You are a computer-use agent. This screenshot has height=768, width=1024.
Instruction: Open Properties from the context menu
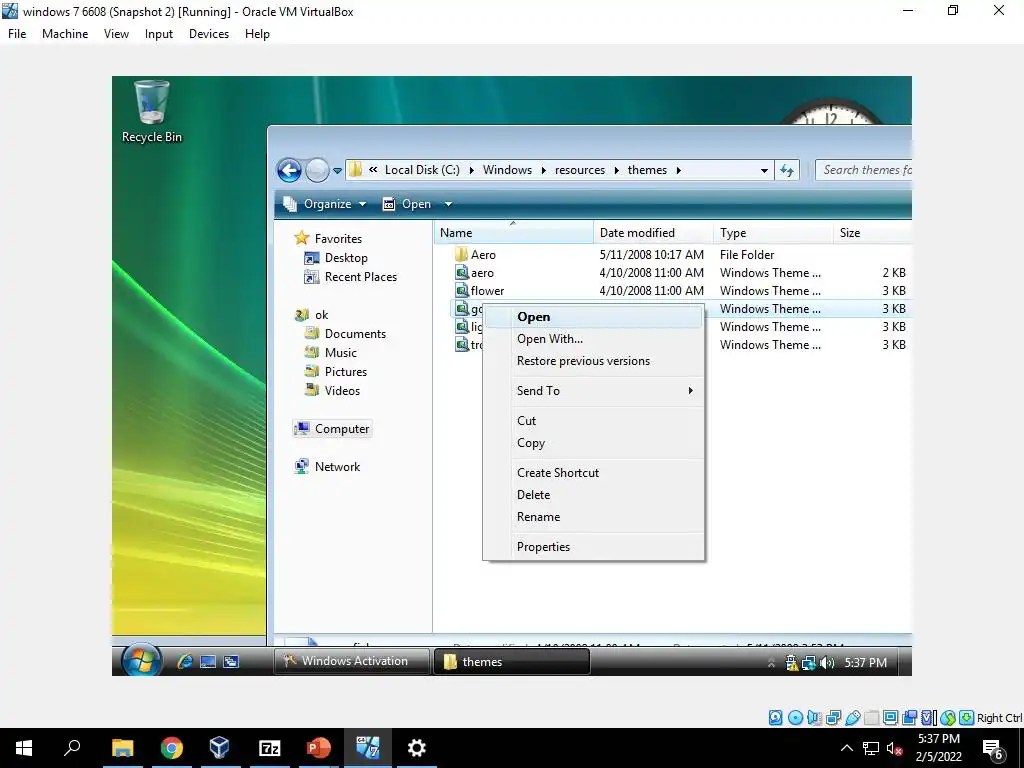(x=593, y=547)
